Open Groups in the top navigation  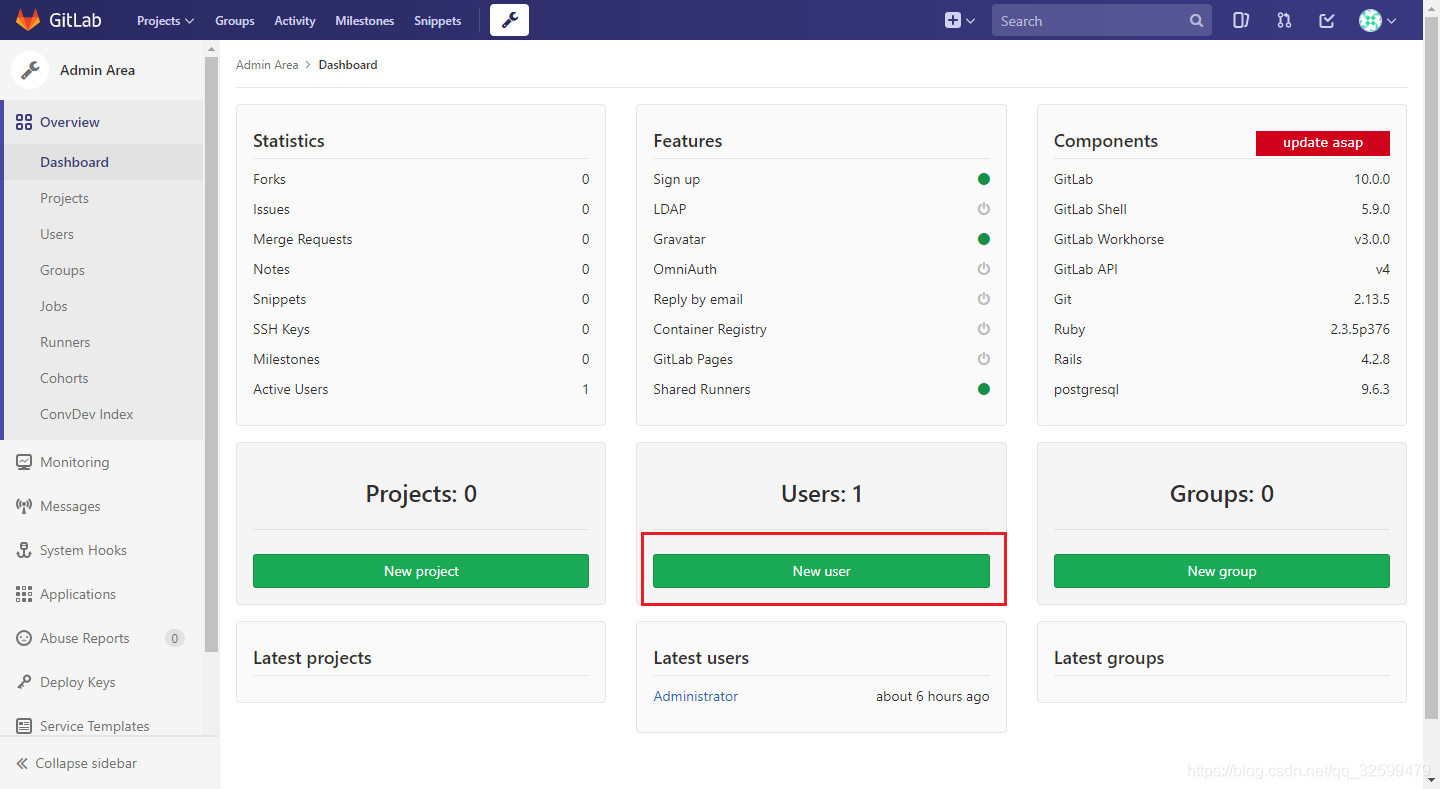point(235,20)
